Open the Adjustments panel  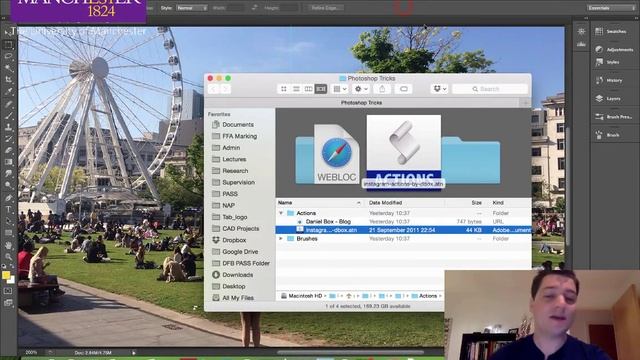pos(614,49)
